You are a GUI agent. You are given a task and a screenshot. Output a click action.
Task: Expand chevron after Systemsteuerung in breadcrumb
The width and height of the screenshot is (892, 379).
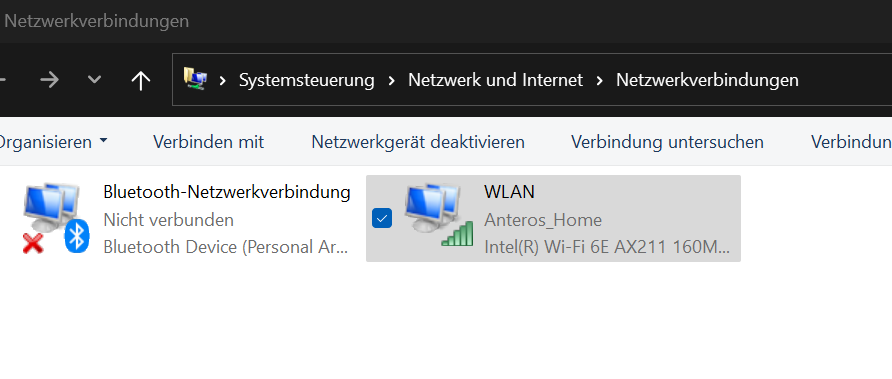[x=391, y=80]
